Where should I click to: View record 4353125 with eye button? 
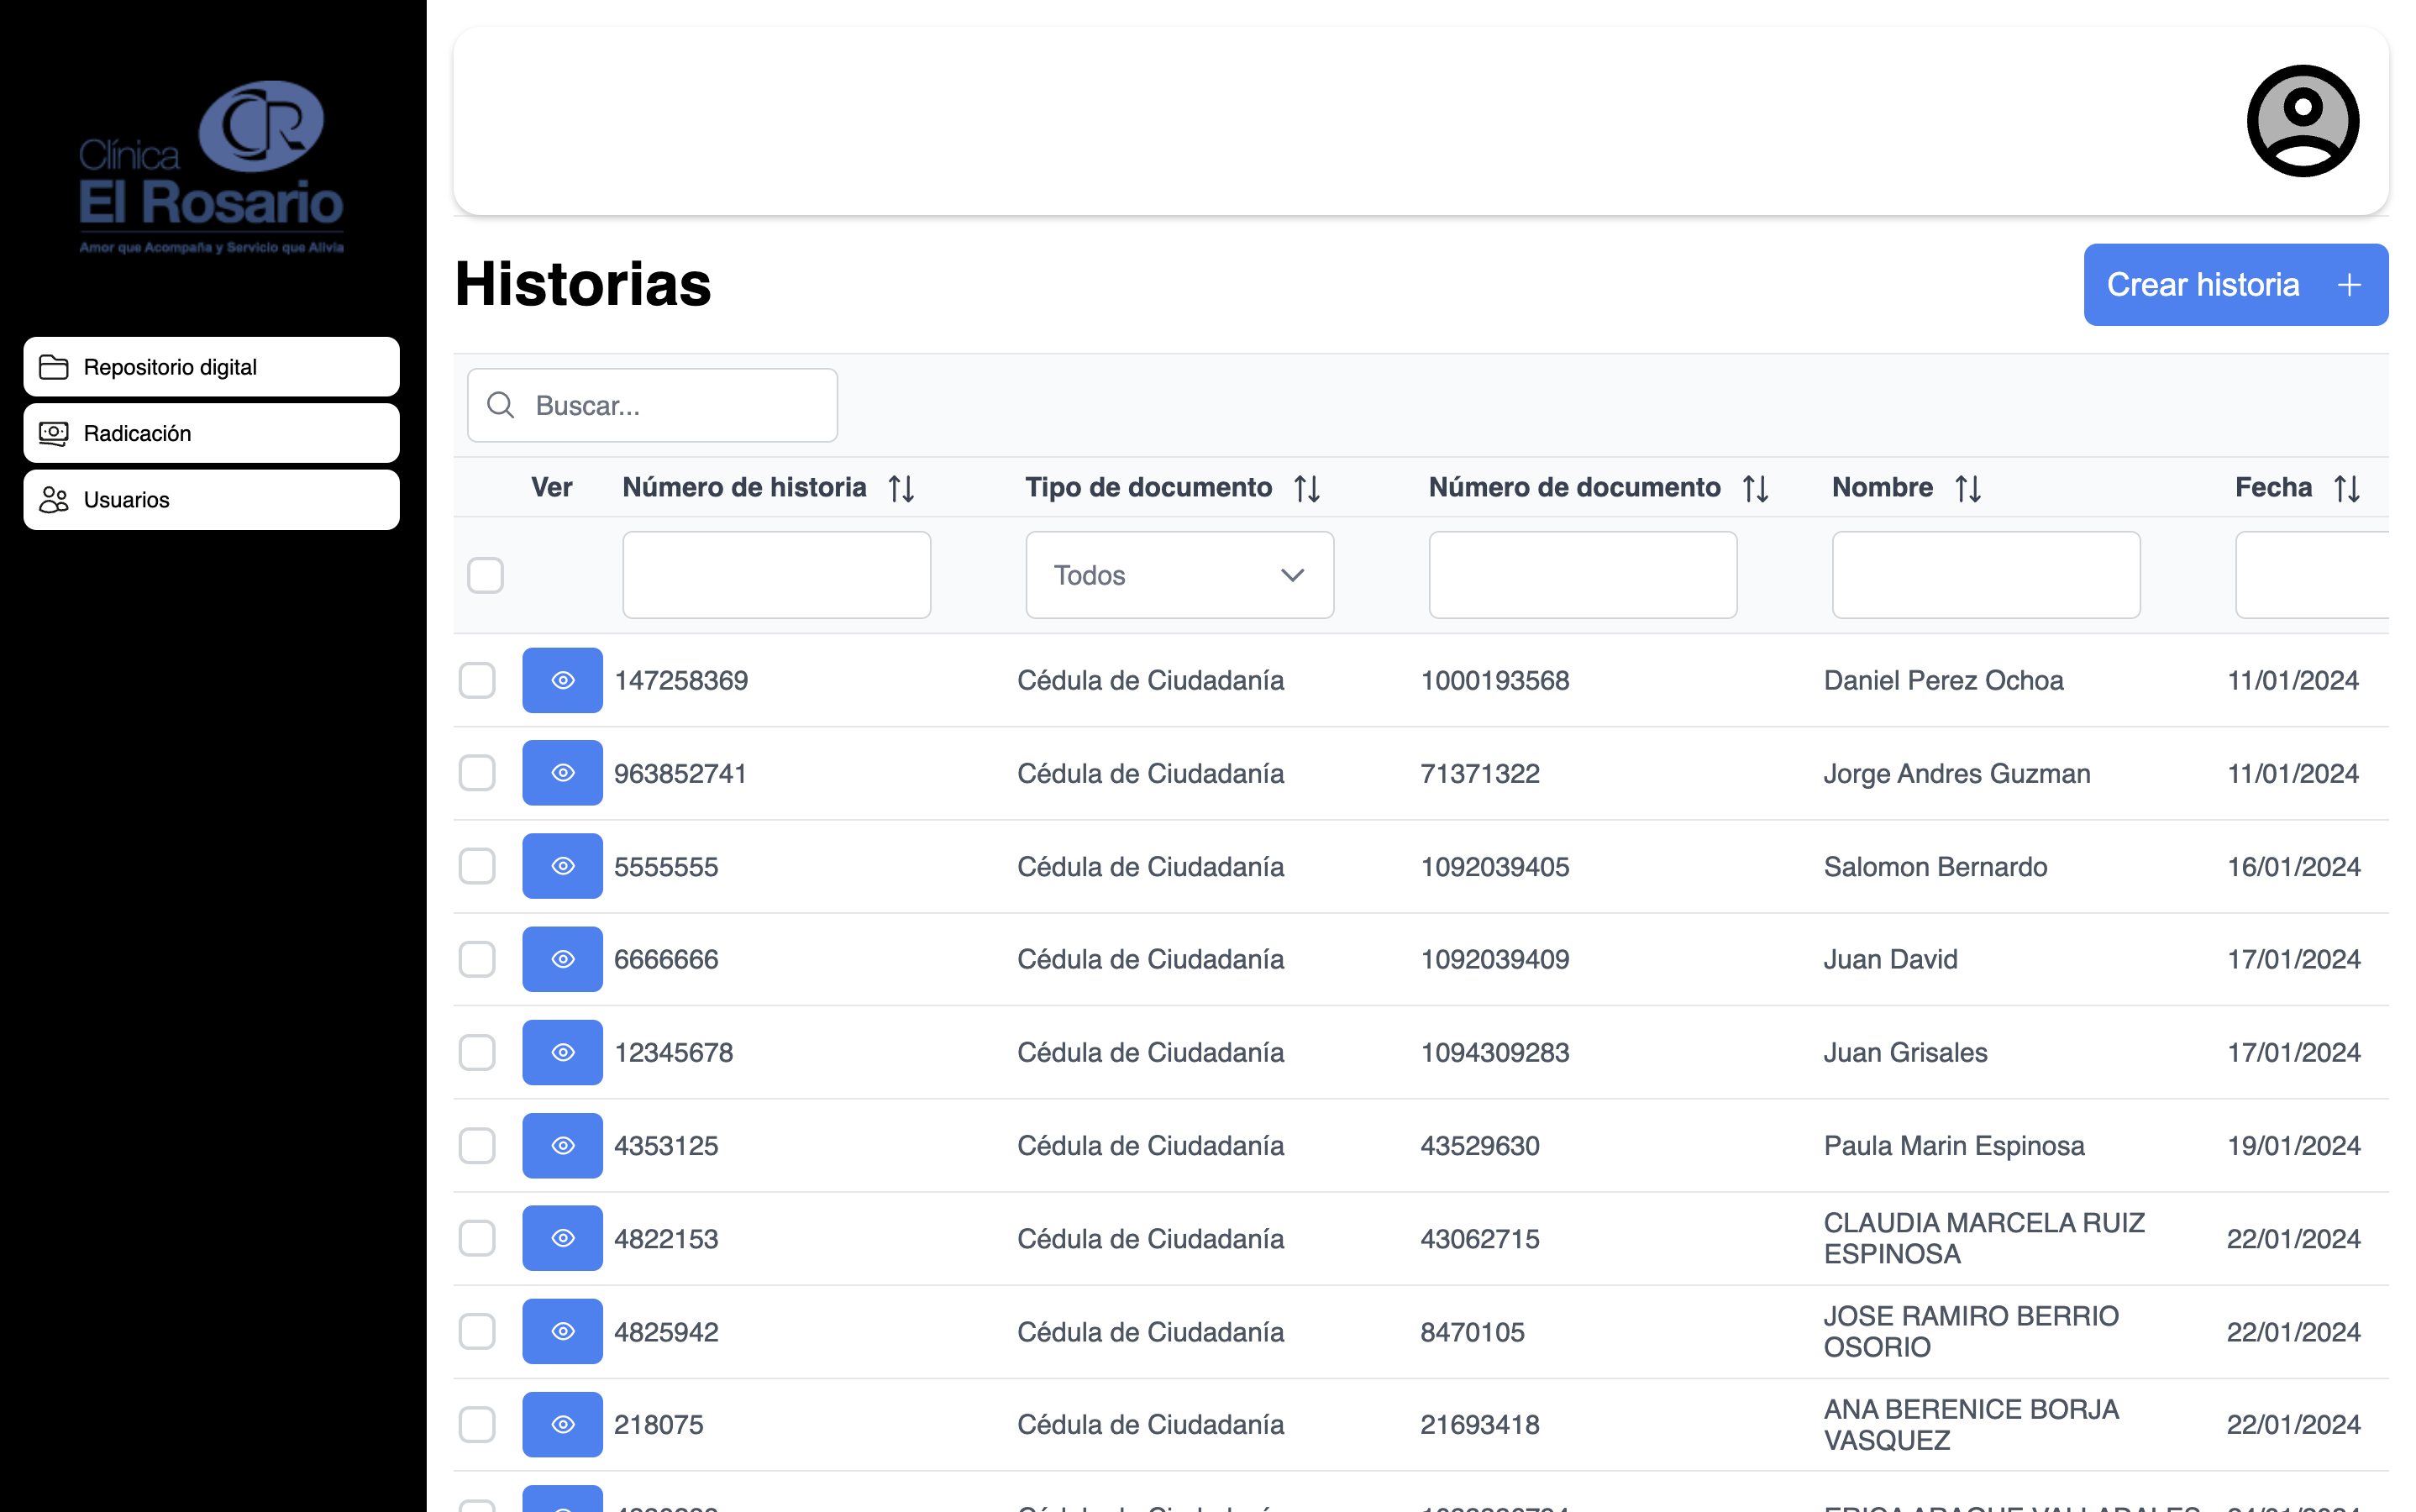coord(562,1145)
